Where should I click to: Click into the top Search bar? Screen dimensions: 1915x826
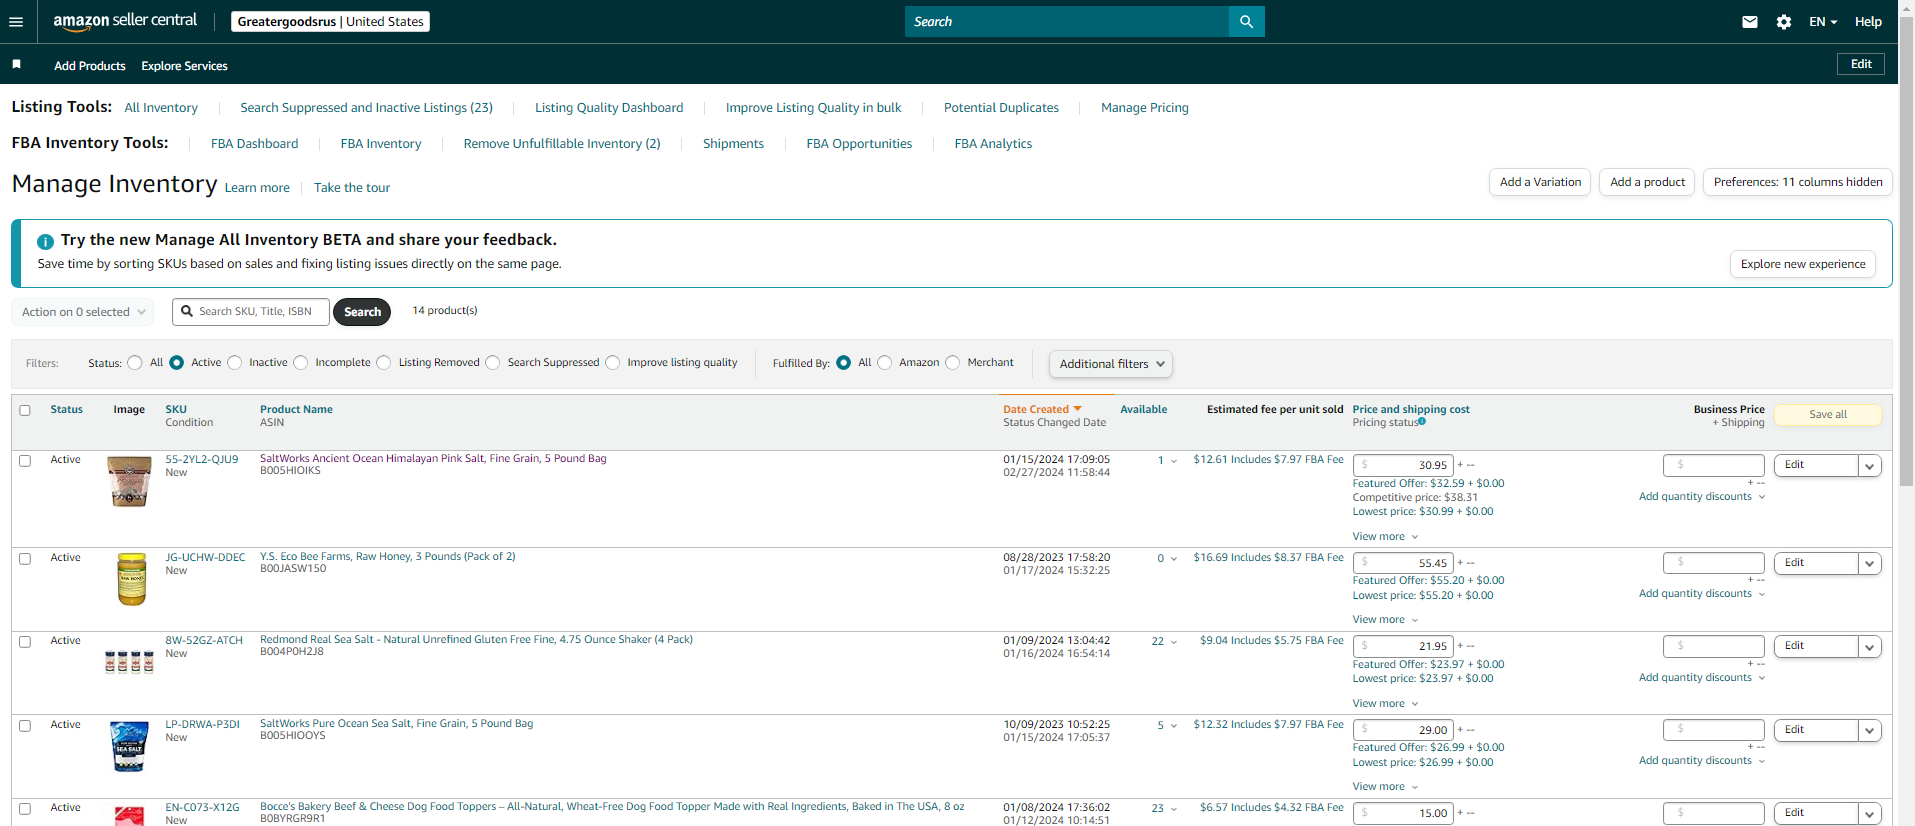(x=1067, y=21)
